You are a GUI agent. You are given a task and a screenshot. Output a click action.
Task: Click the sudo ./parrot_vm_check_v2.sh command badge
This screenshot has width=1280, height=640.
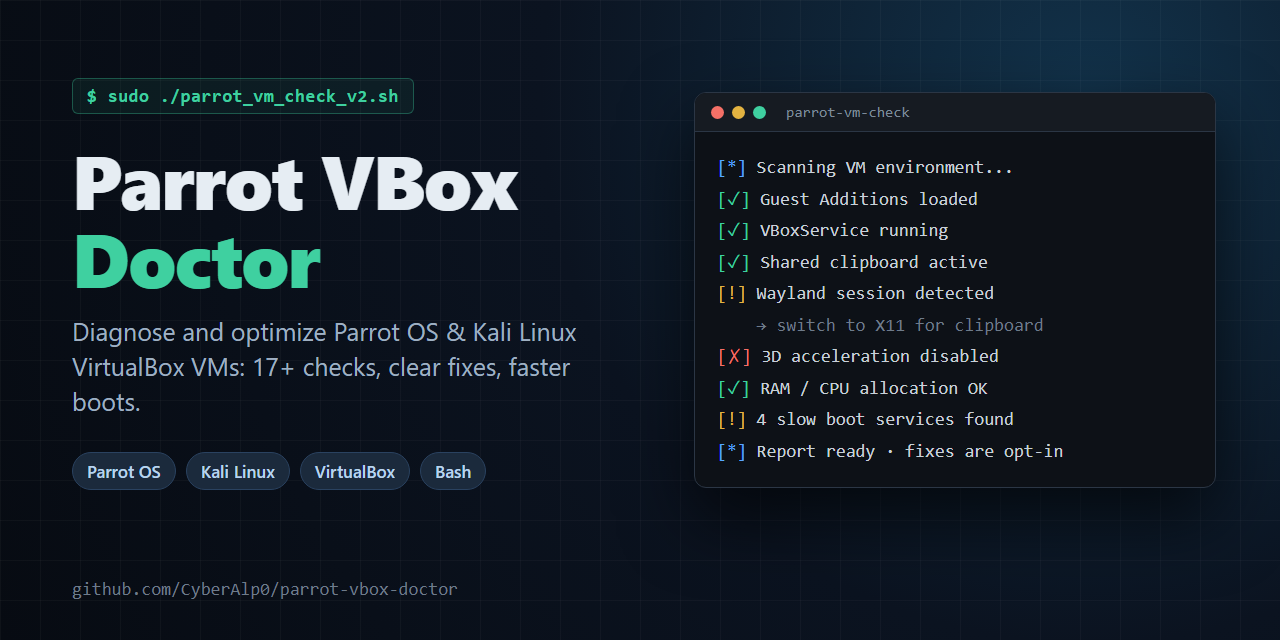tap(243, 96)
